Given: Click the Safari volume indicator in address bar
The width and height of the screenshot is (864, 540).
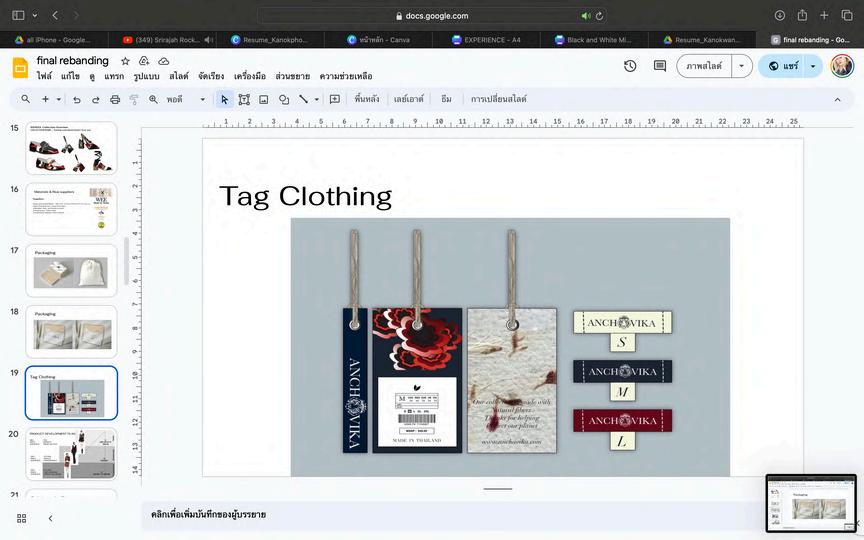Looking at the screenshot, I should click(x=586, y=16).
